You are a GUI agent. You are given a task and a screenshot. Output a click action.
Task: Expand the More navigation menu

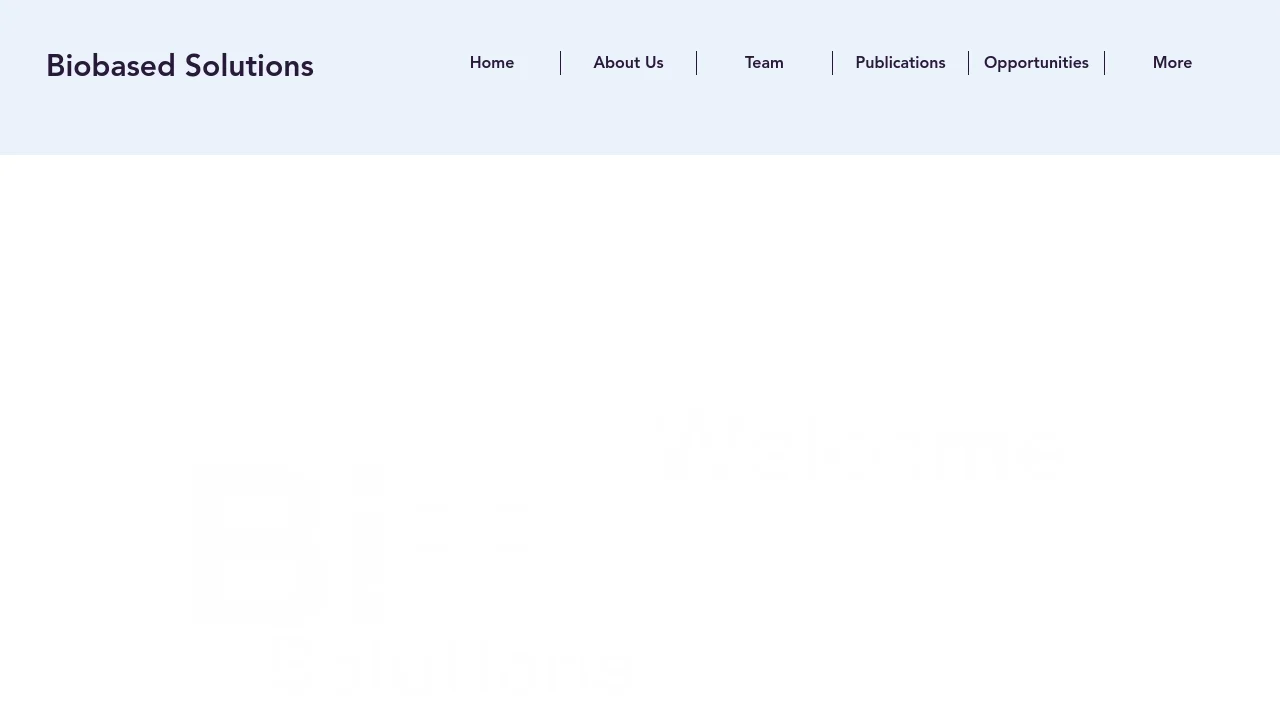coord(1172,63)
